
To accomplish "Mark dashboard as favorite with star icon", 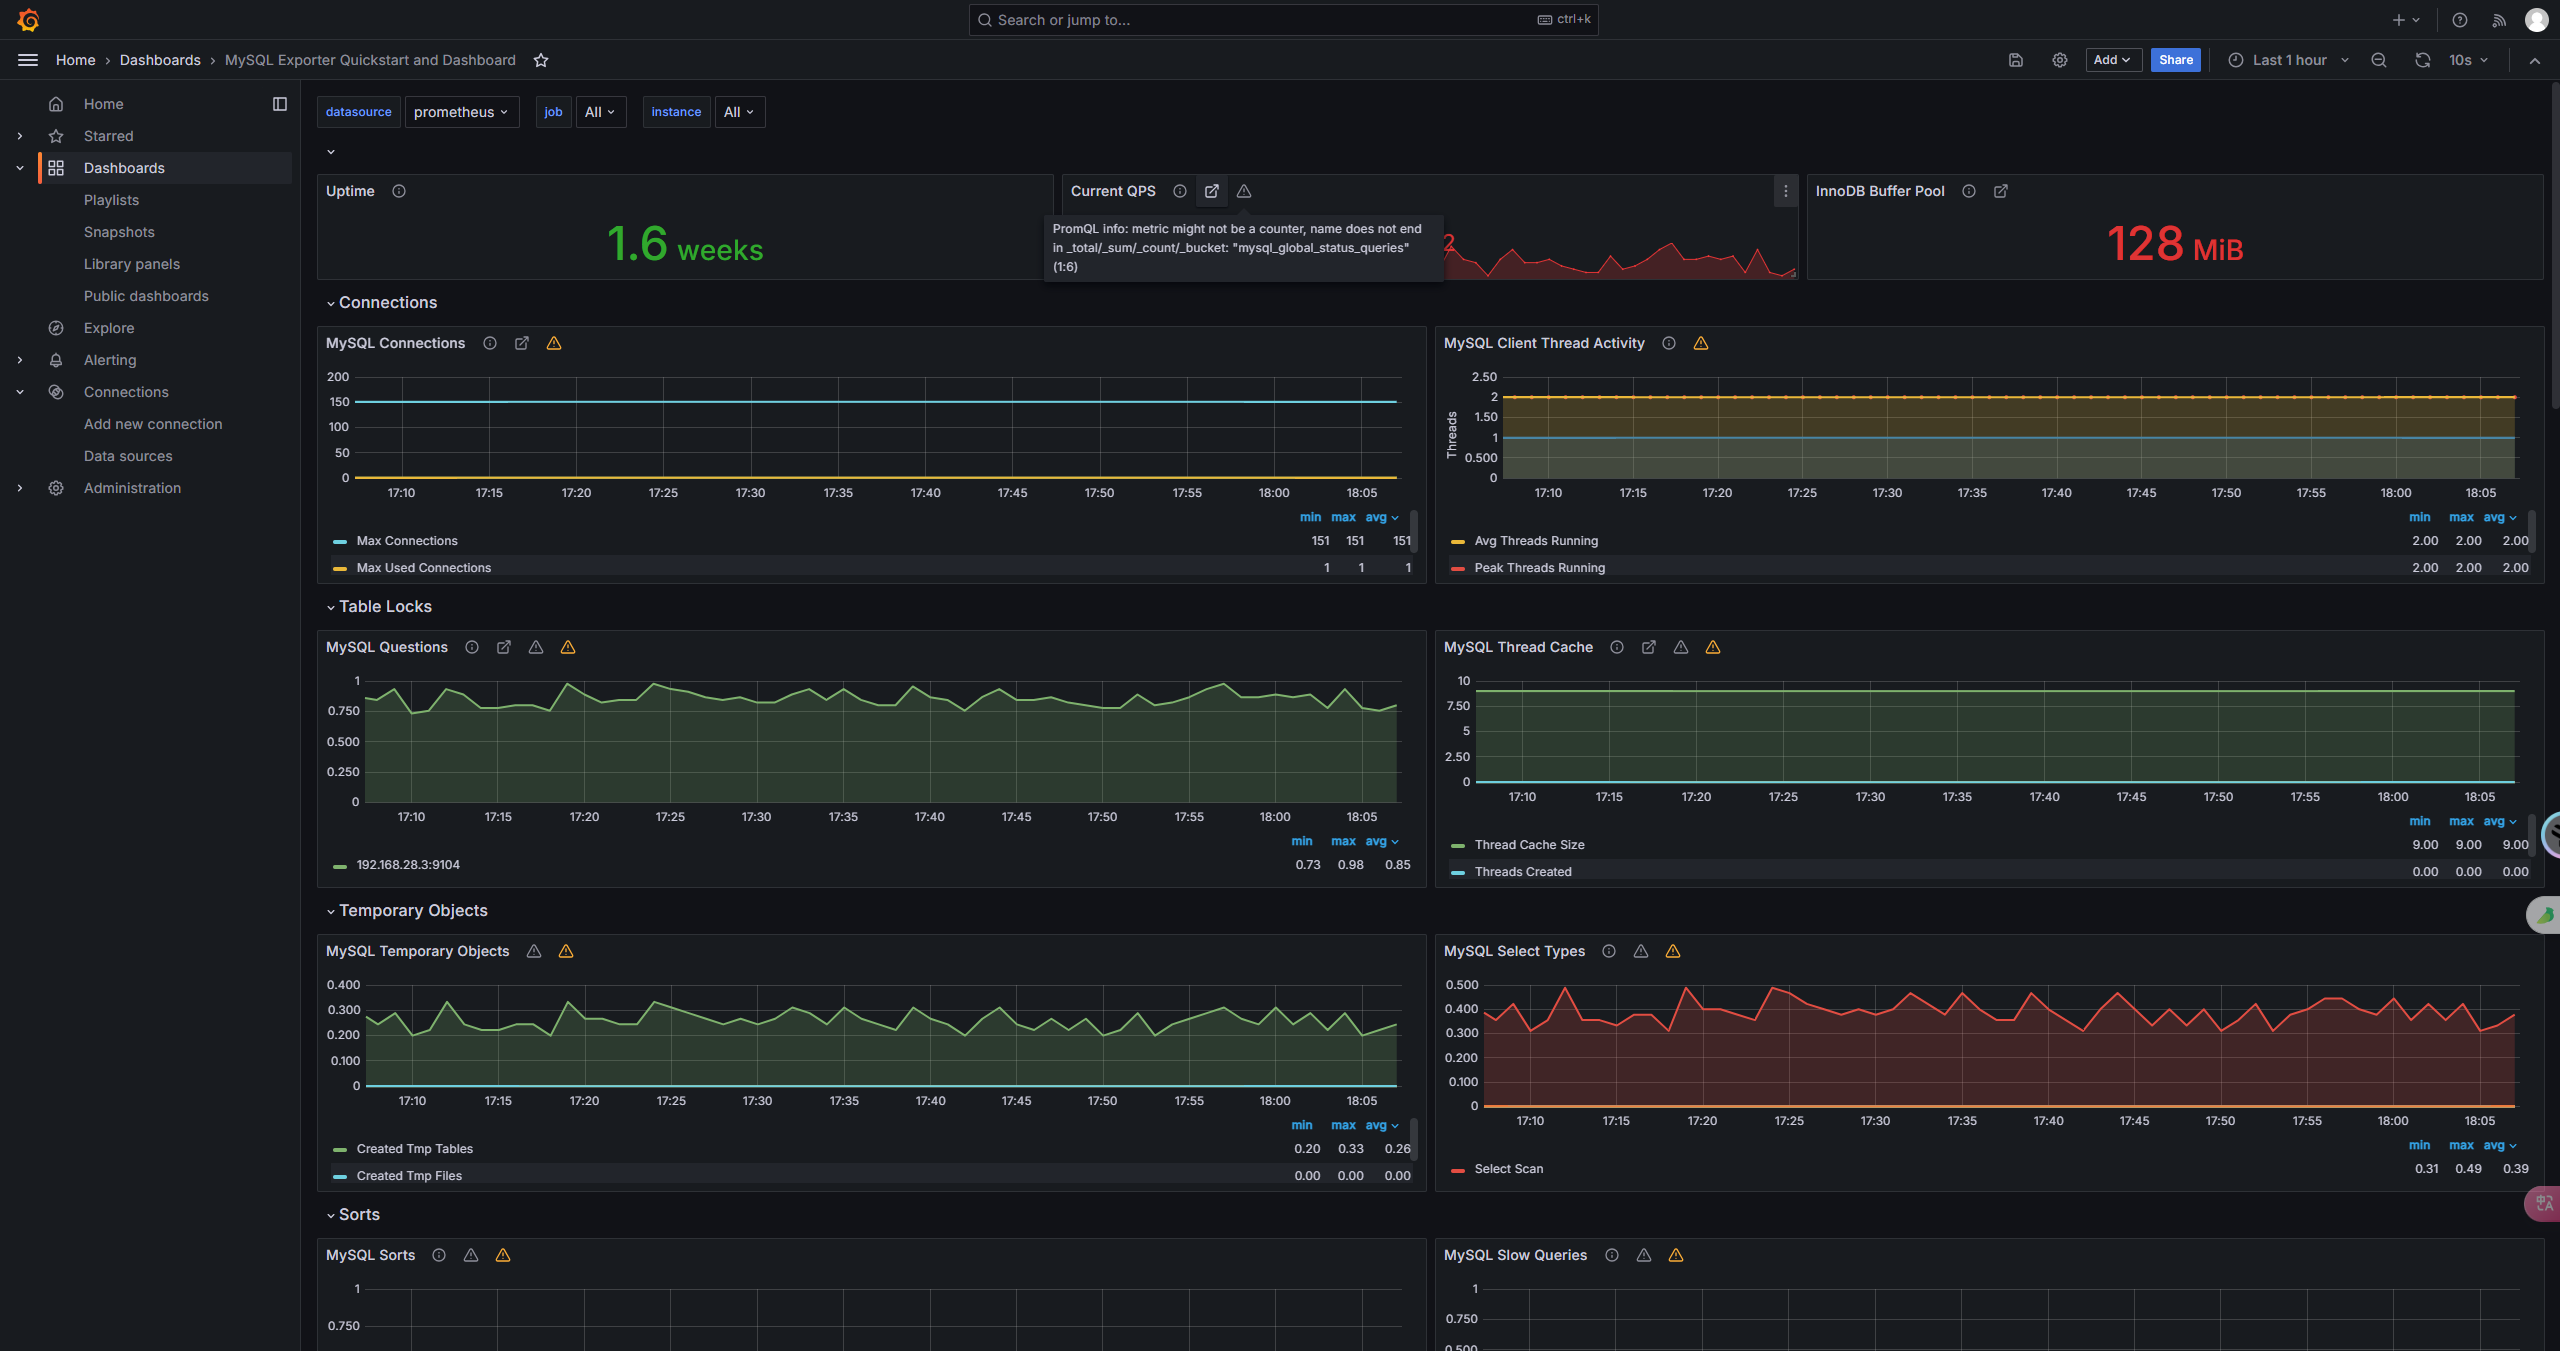I will click(541, 60).
